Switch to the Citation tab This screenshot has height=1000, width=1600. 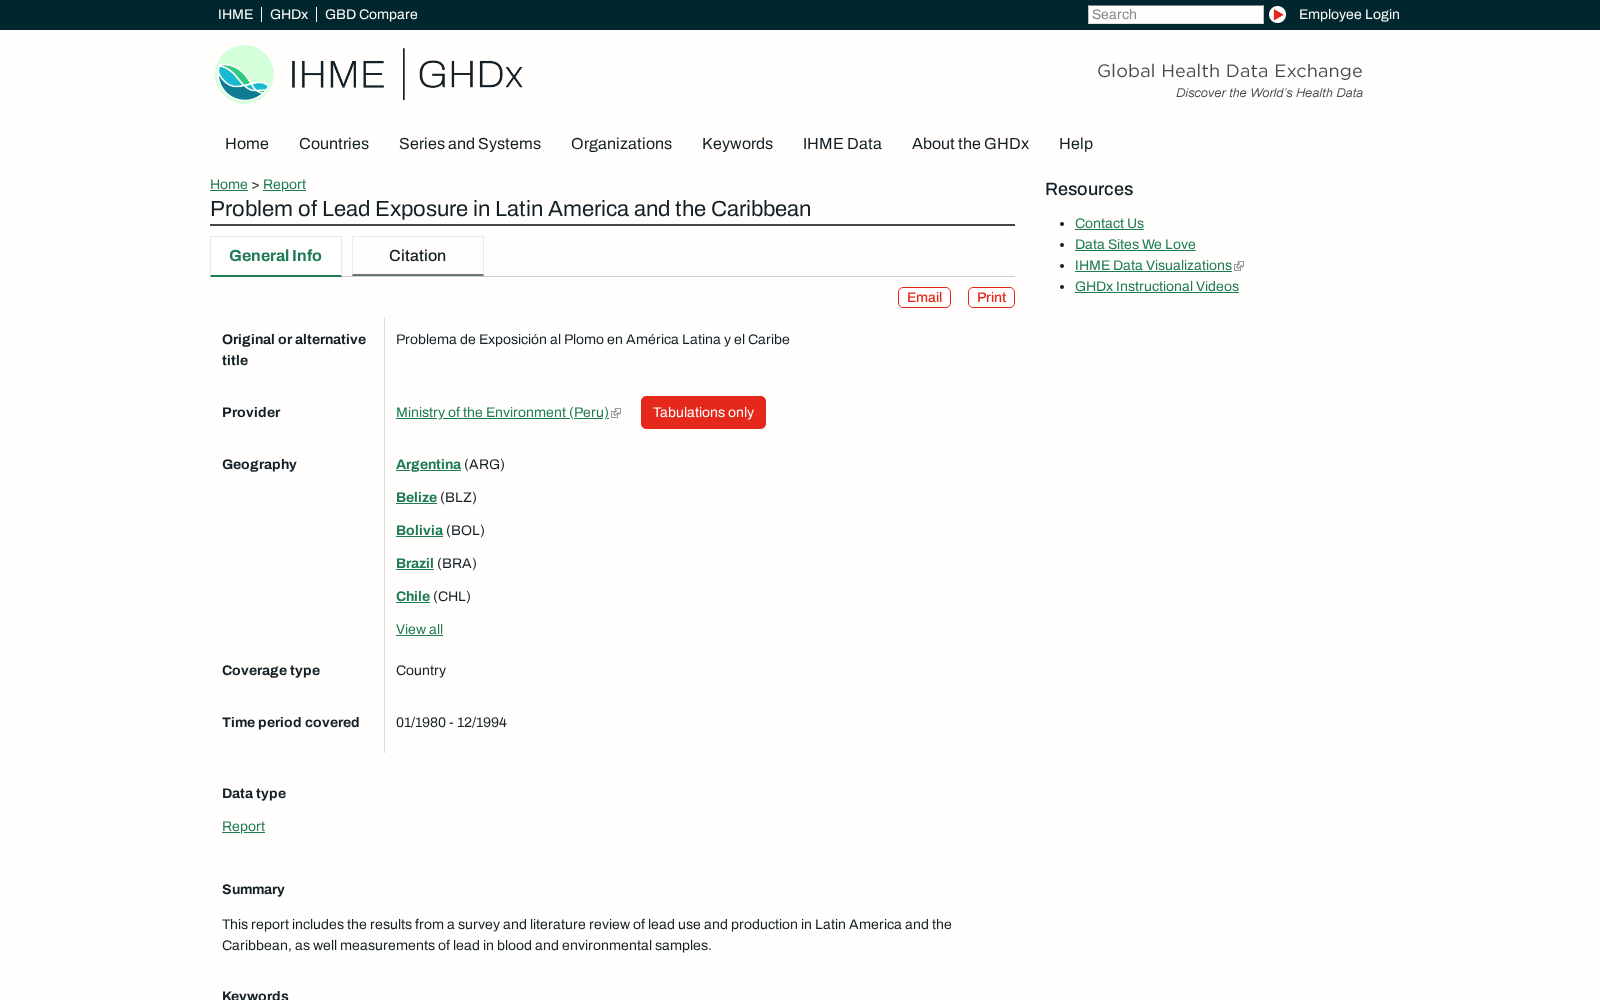(x=417, y=256)
